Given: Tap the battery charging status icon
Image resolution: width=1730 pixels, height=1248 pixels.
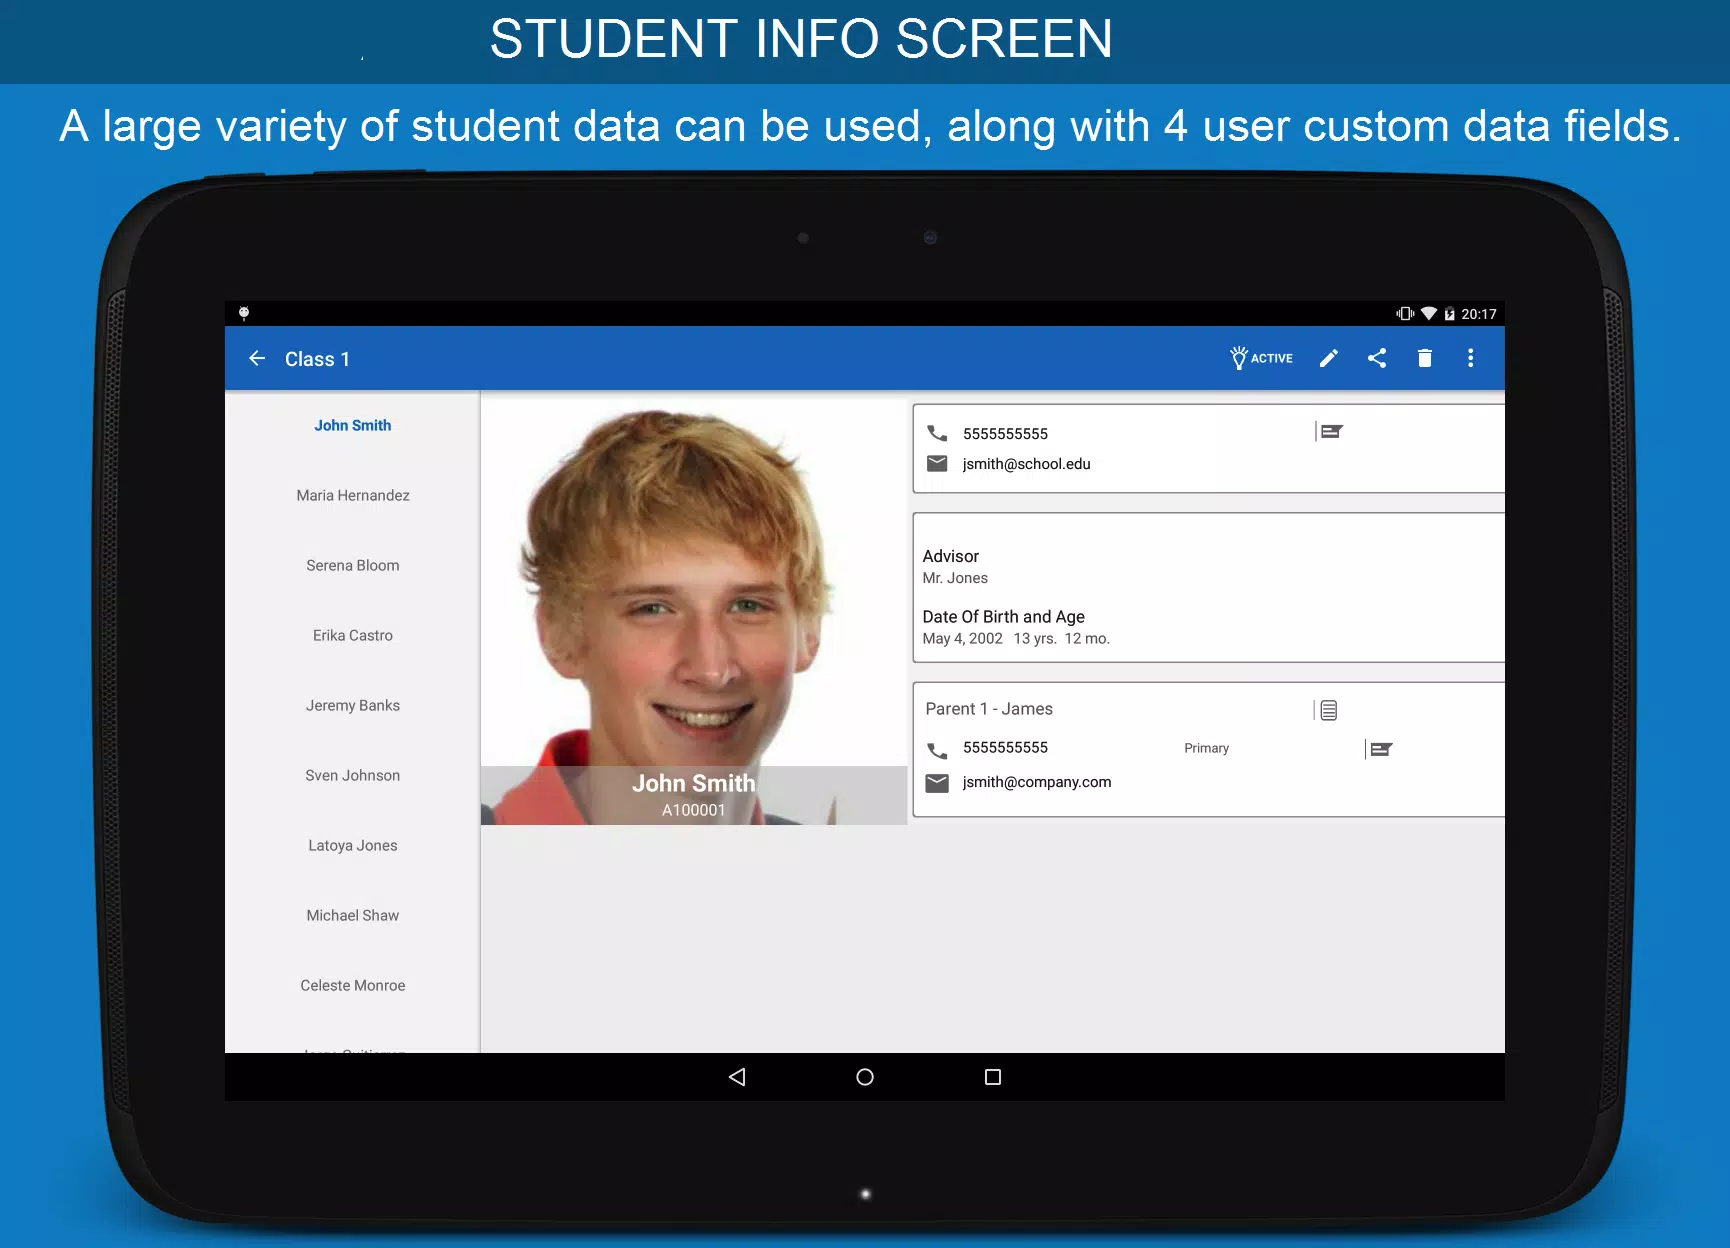Looking at the screenshot, I should (x=1449, y=314).
